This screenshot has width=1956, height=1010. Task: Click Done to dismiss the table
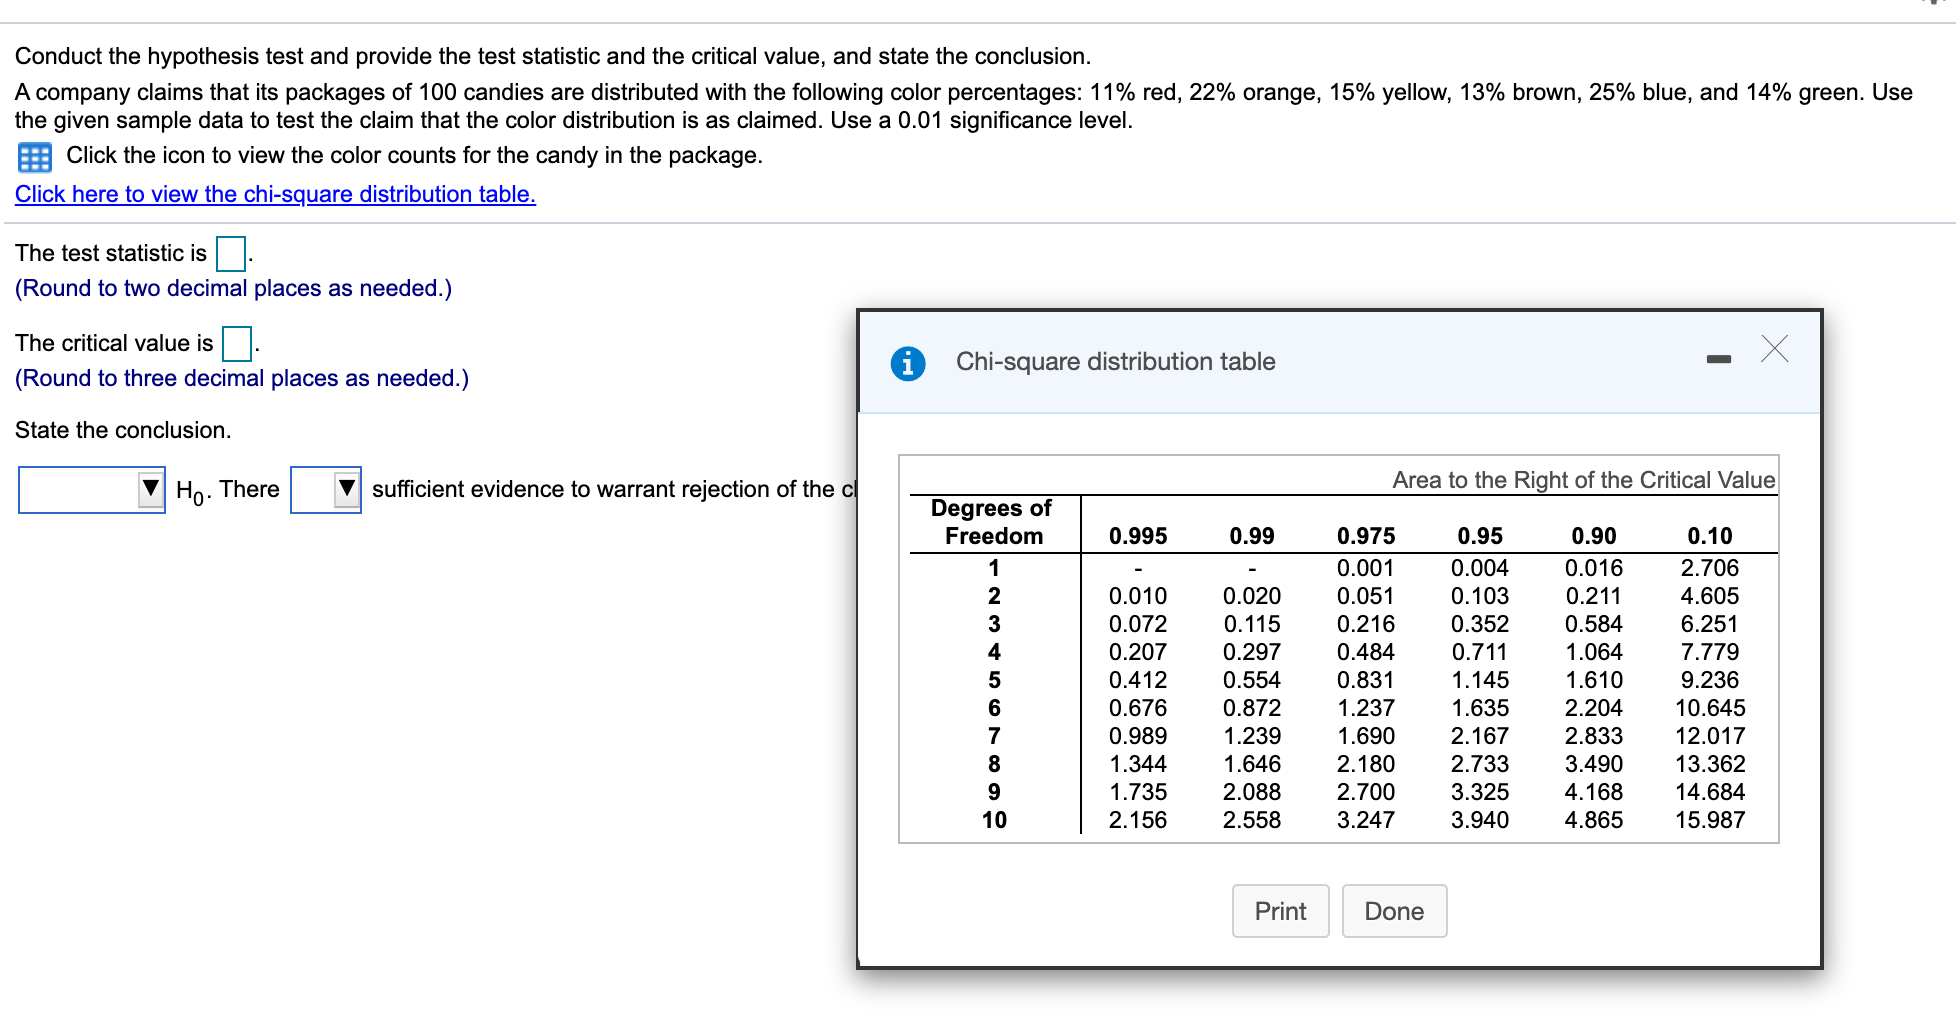click(1394, 911)
